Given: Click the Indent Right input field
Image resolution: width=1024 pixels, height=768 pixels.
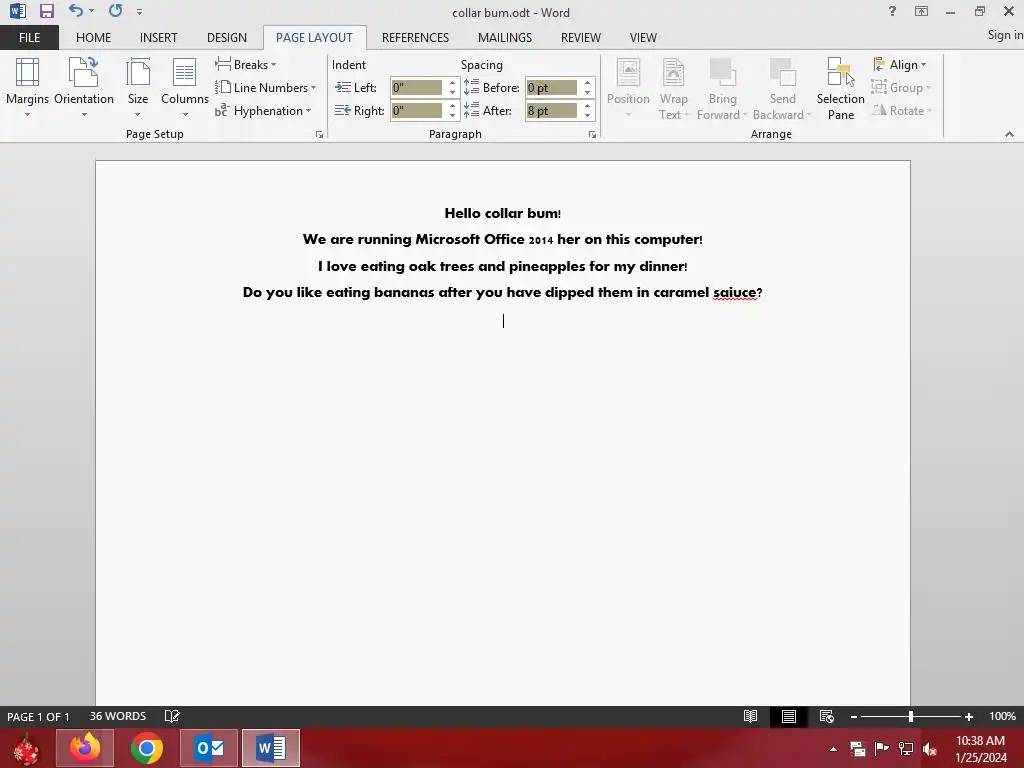Looking at the screenshot, I should [x=417, y=110].
